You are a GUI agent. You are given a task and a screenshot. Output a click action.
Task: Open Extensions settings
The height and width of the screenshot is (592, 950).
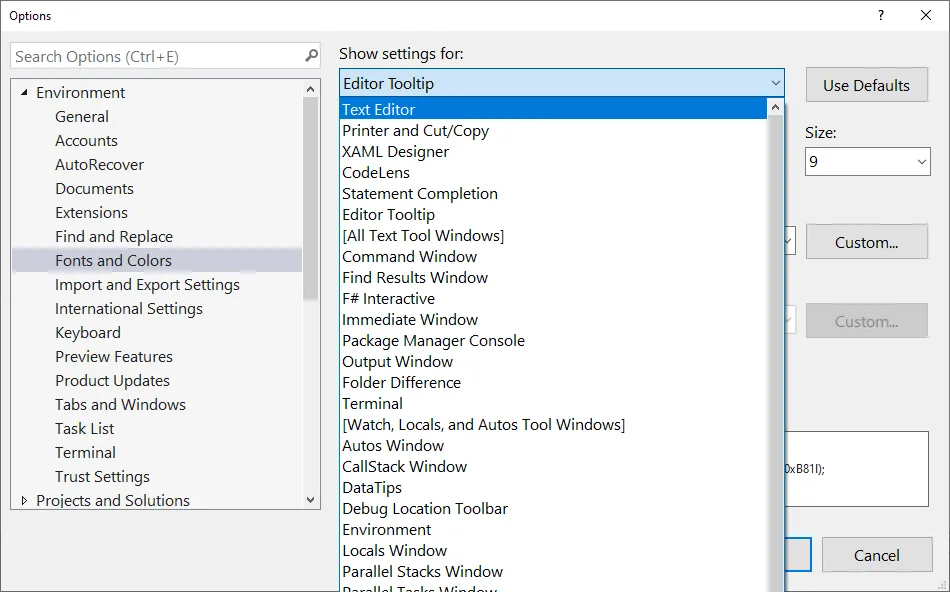click(91, 213)
